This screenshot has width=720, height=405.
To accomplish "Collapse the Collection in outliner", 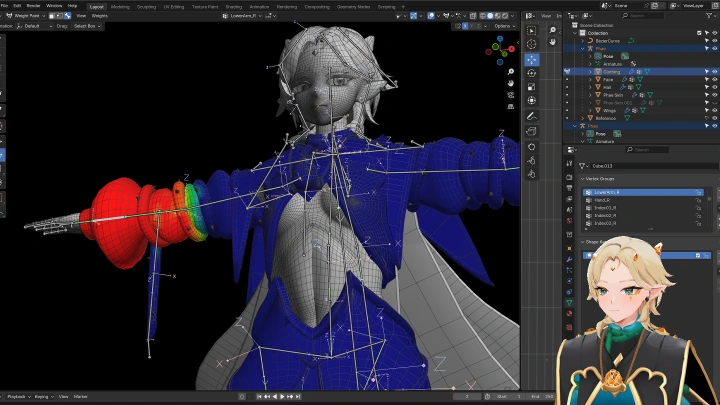I will point(575,33).
